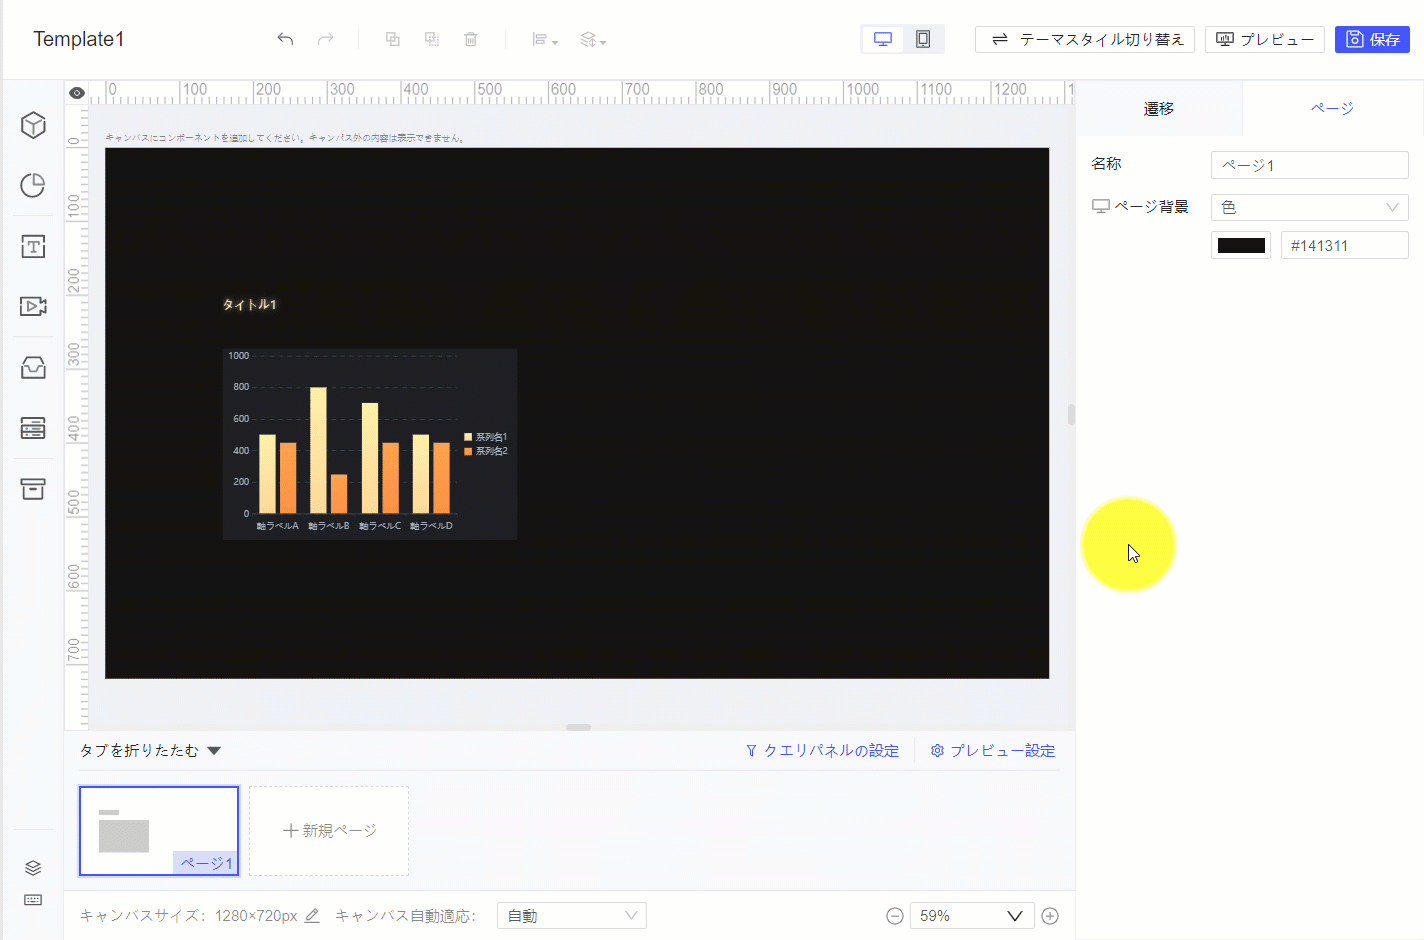The height and width of the screenshot is (940, 1424).
Task: Open the ページ背景 type dropdown
Action: tap(1310, 207)
